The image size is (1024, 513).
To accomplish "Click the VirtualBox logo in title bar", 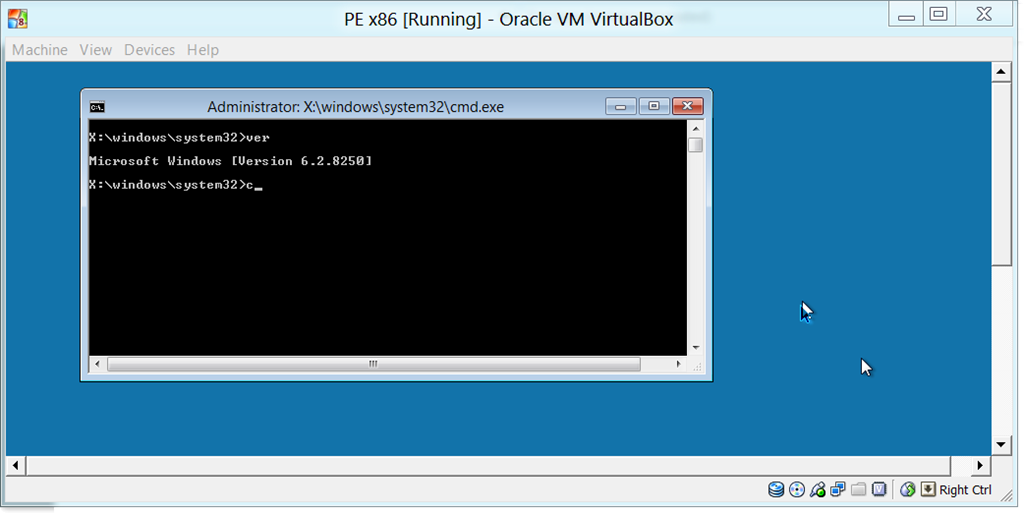I will (18, 19).
